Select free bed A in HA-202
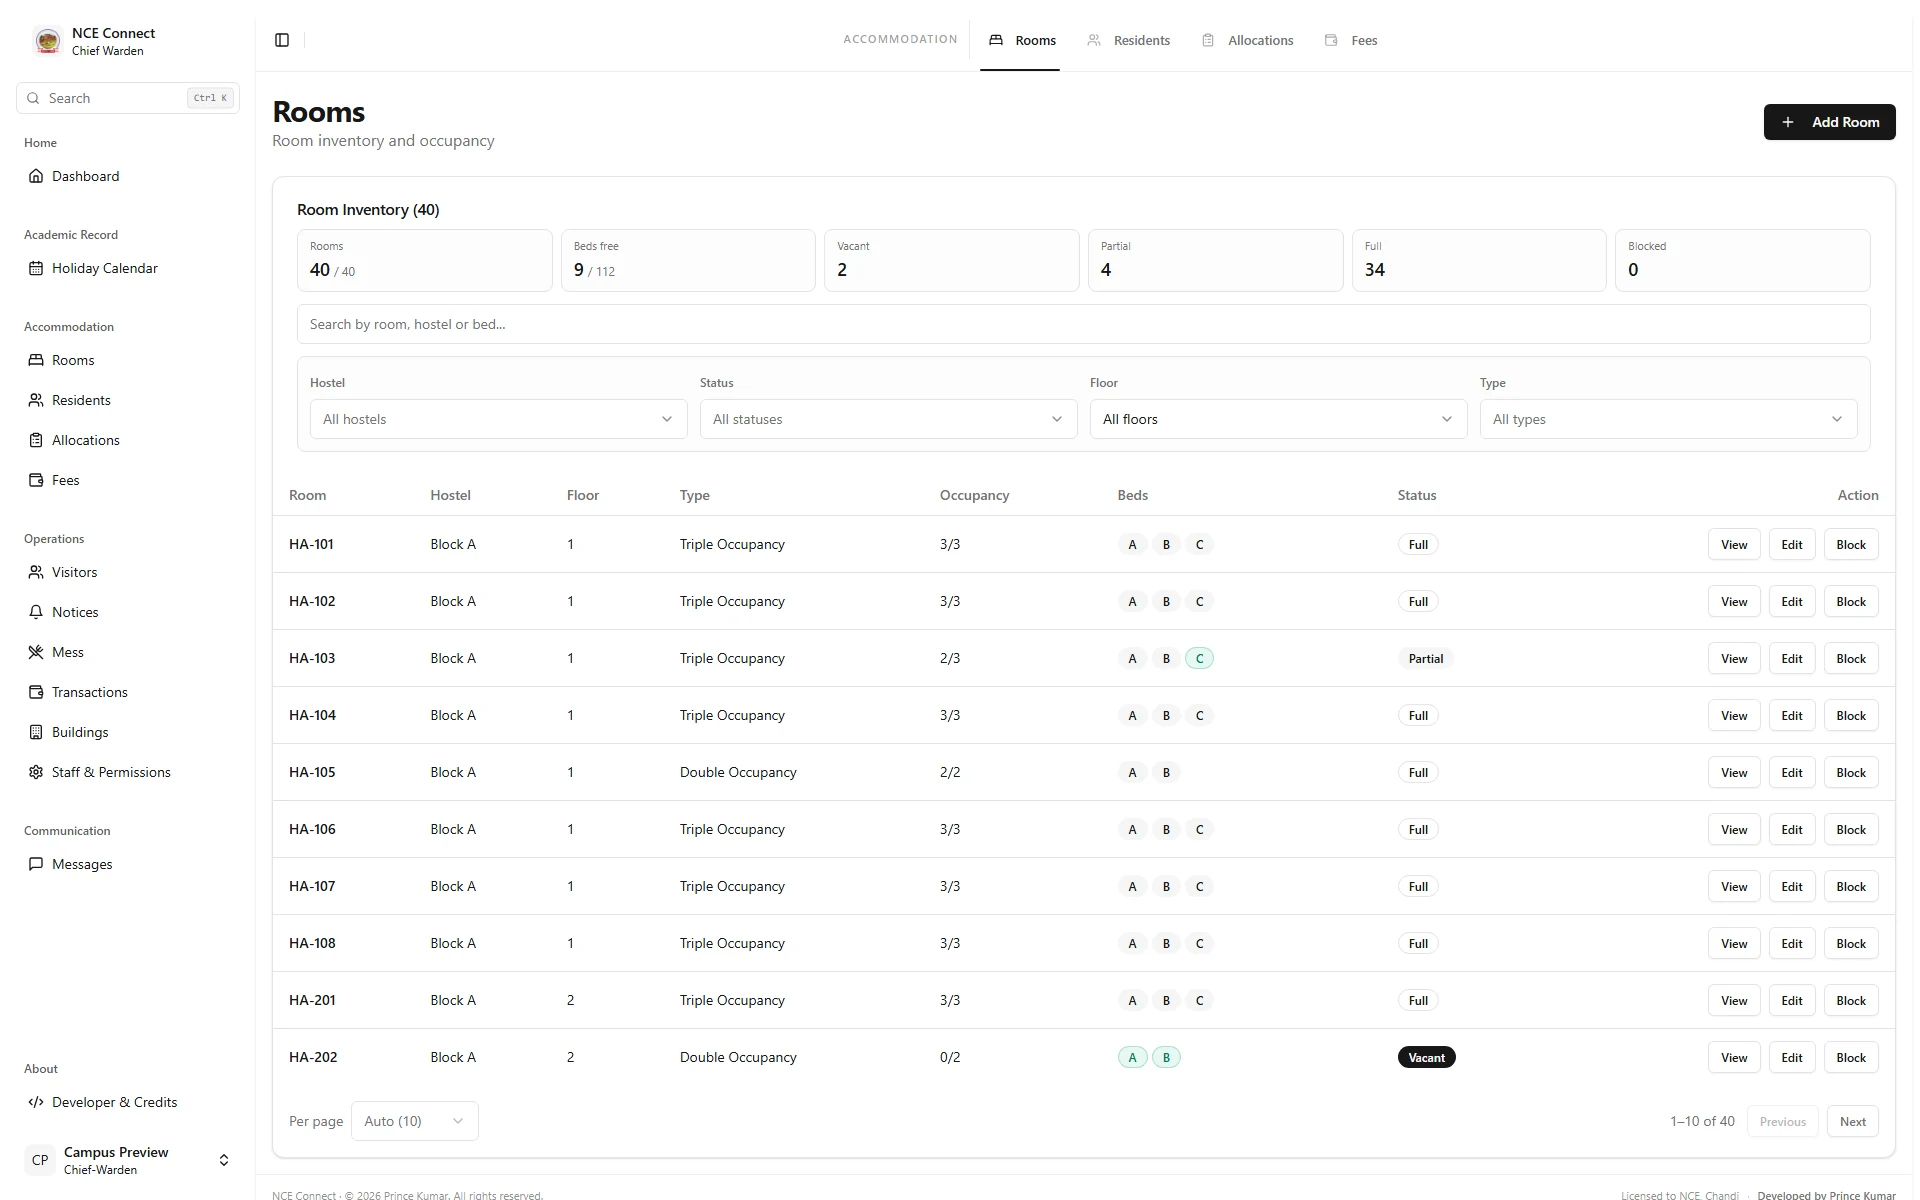Screen dimensions: 1920x1200 click(x=1132, y=1057)
